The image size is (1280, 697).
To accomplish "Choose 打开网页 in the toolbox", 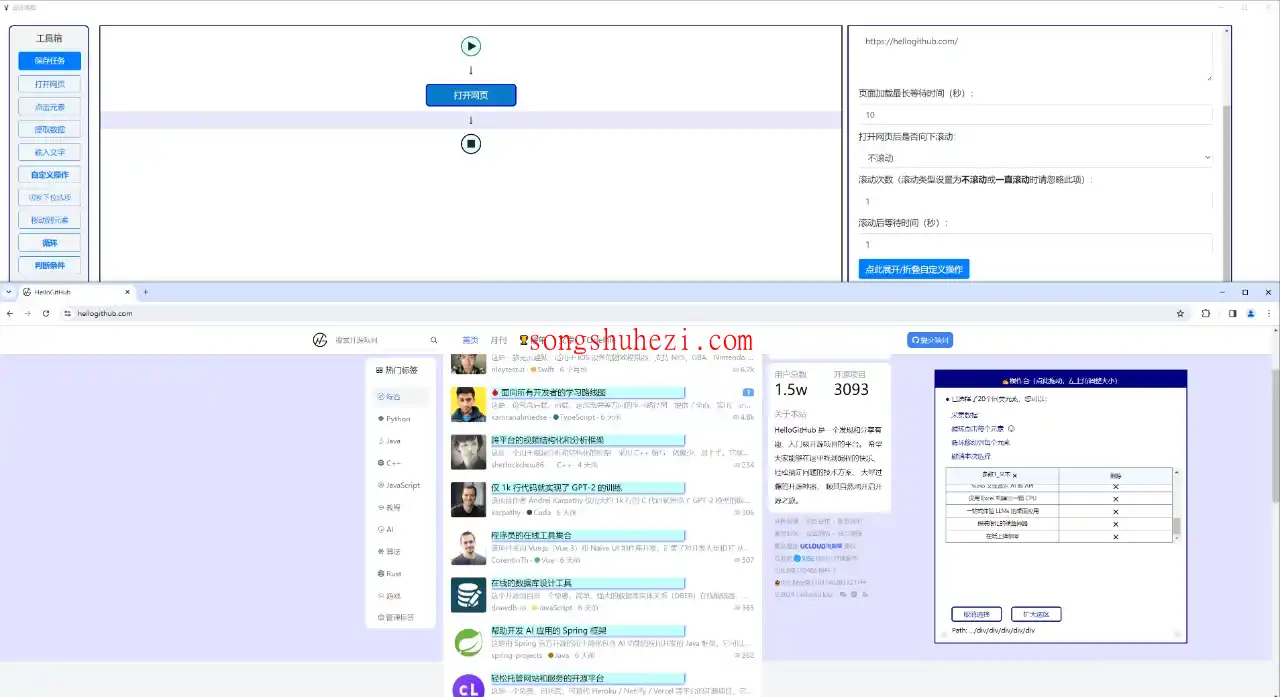I will pos(49,84).
